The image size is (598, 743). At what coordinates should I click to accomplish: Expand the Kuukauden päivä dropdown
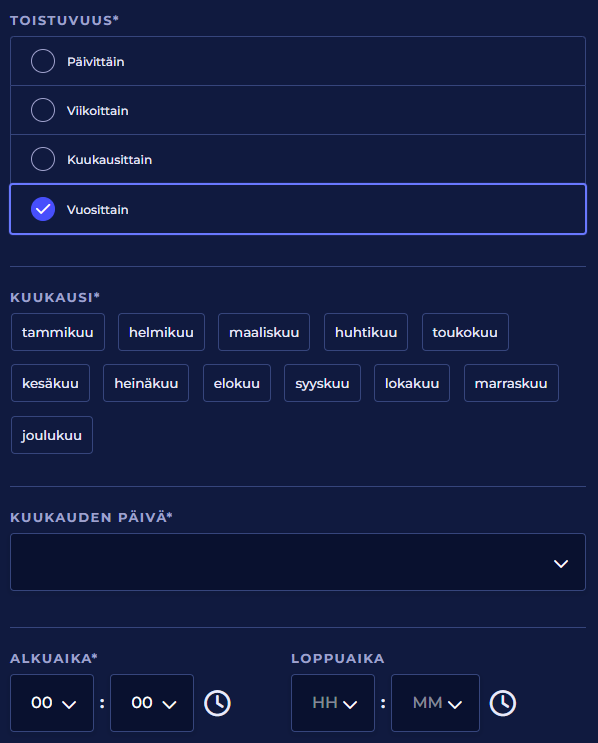click(x=298, y=562)
